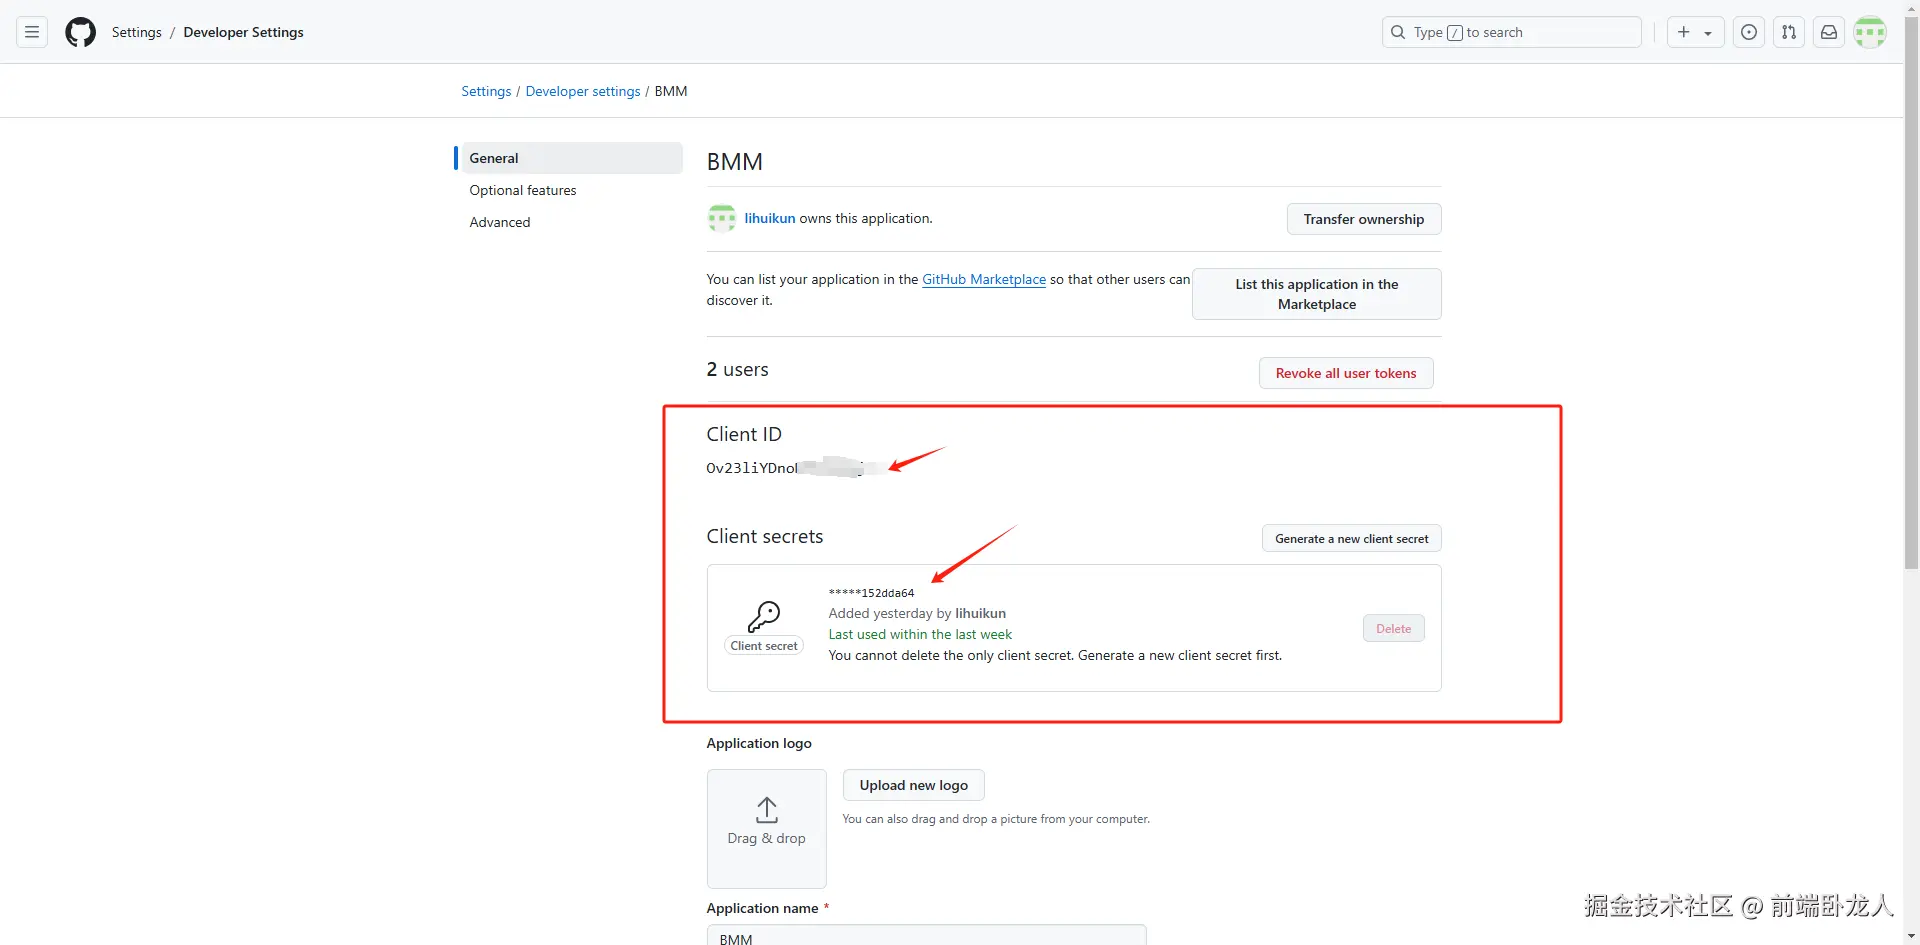Click the GitHub Octocat logo
The width and height of the screenshot is (1920, 945).
pyautogui.click(x=80, y=32)
